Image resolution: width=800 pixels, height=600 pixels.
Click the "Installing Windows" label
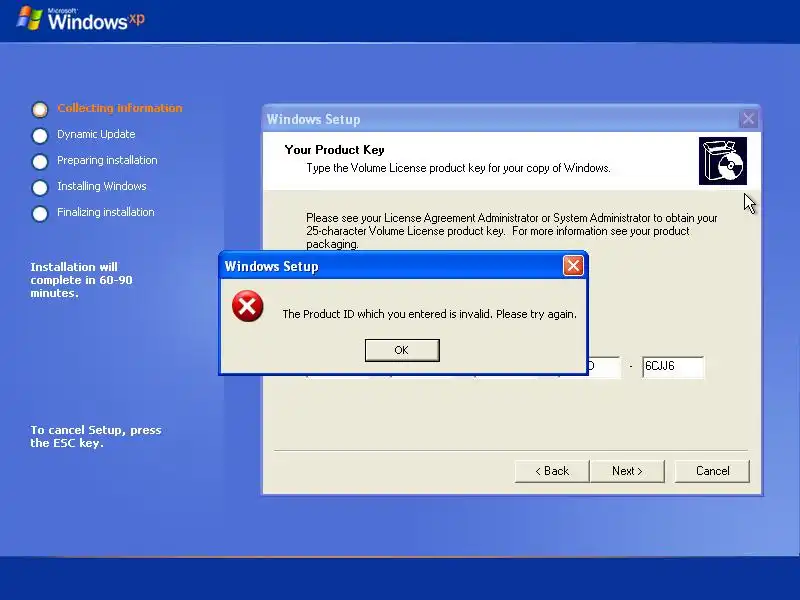[x=102, y=186]
